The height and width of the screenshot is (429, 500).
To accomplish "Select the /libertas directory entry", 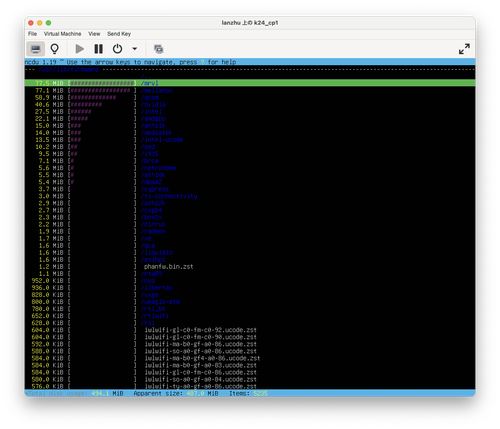I will pyautogui.click(x=156, y=288).
